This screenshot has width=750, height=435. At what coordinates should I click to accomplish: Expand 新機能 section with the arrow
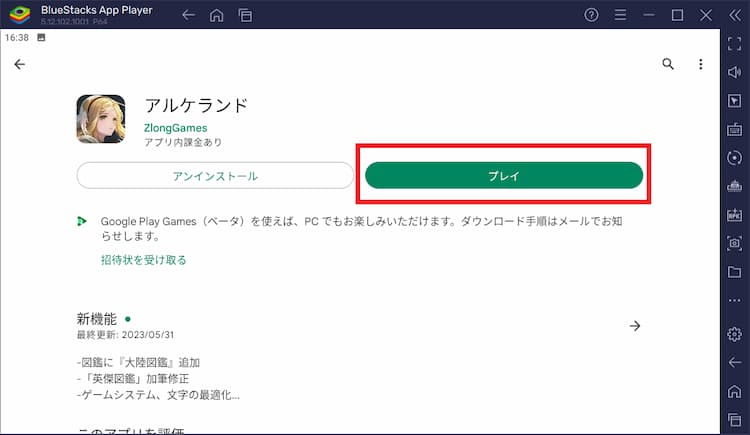pos(635,326)
